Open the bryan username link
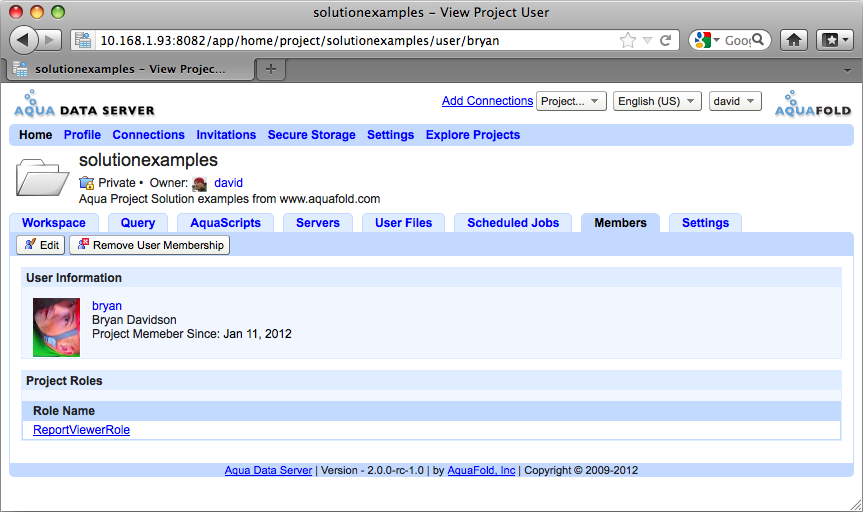Viewport: 863px width, 512px height. click(107, 306)
